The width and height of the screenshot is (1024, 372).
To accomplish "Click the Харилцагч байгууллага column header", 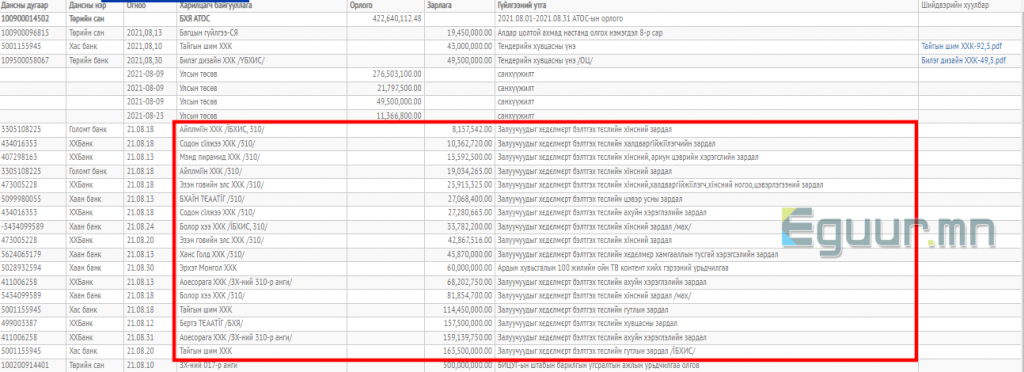I will point(216,5).
